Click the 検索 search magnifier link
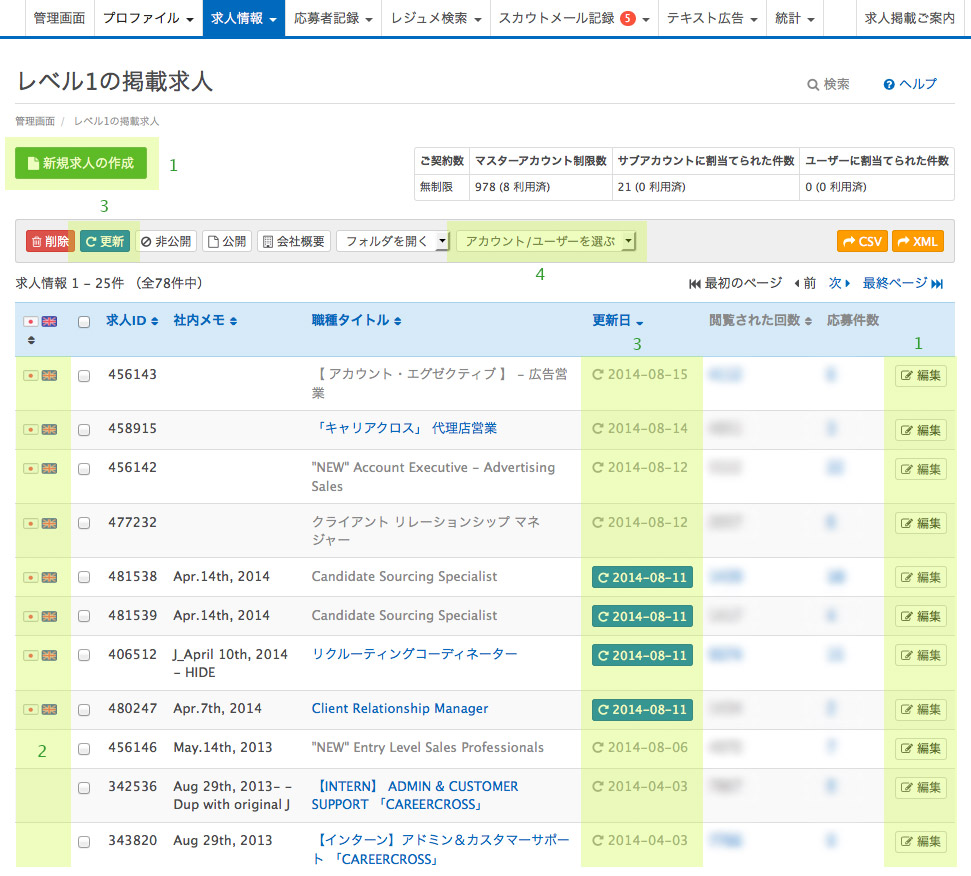971x876 pixels. click(829, 84)
